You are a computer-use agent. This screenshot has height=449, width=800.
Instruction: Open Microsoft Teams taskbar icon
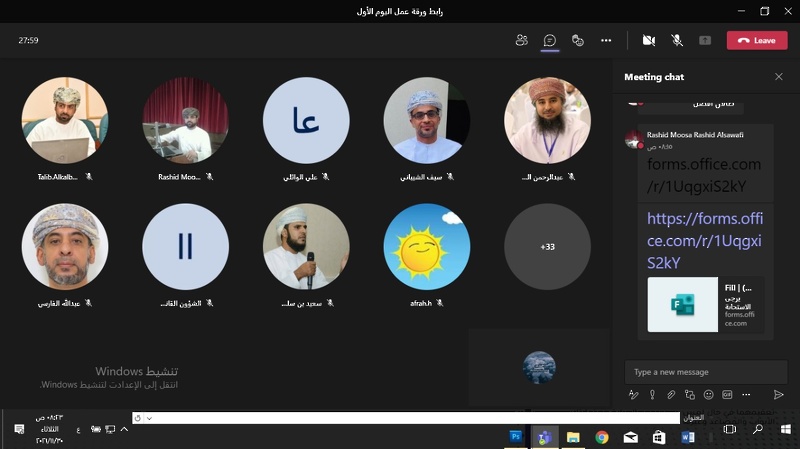point(545,437)
